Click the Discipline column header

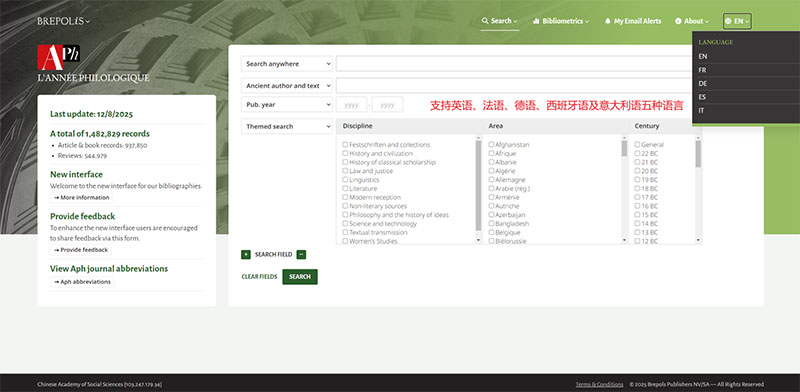[409, 126]
